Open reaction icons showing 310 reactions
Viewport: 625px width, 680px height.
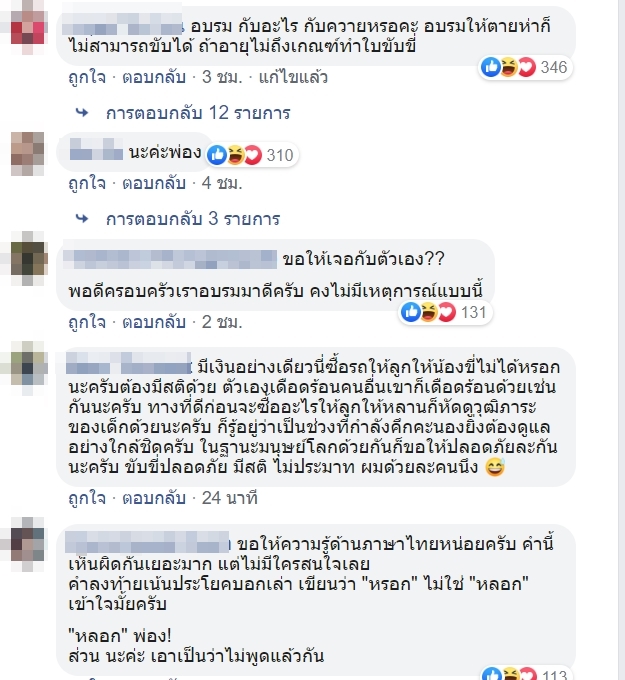(x=252, y=155)
